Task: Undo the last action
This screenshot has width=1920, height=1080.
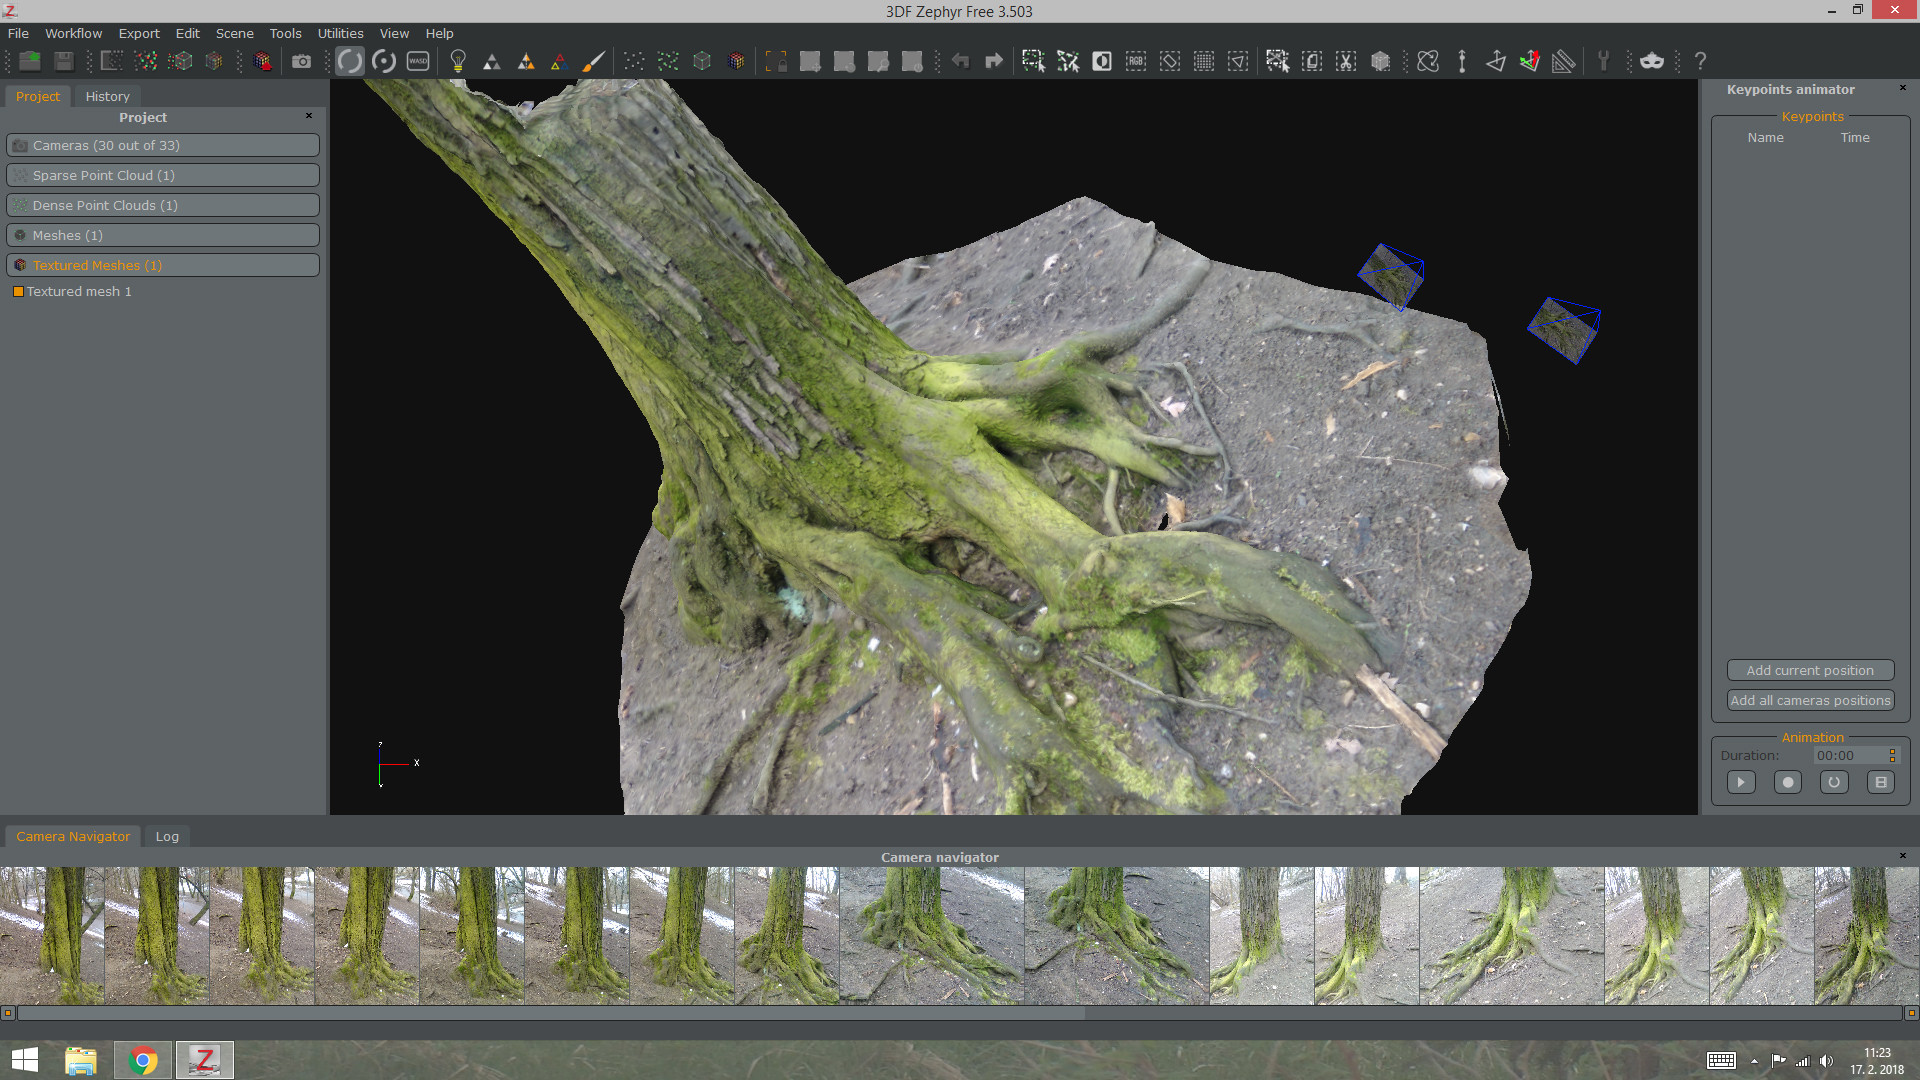Action: tap(959, 61)
